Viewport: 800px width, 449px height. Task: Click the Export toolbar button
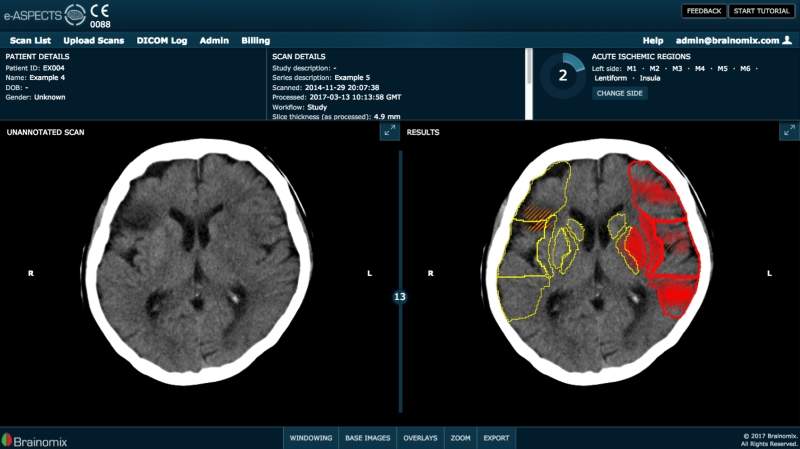(496, 438)
